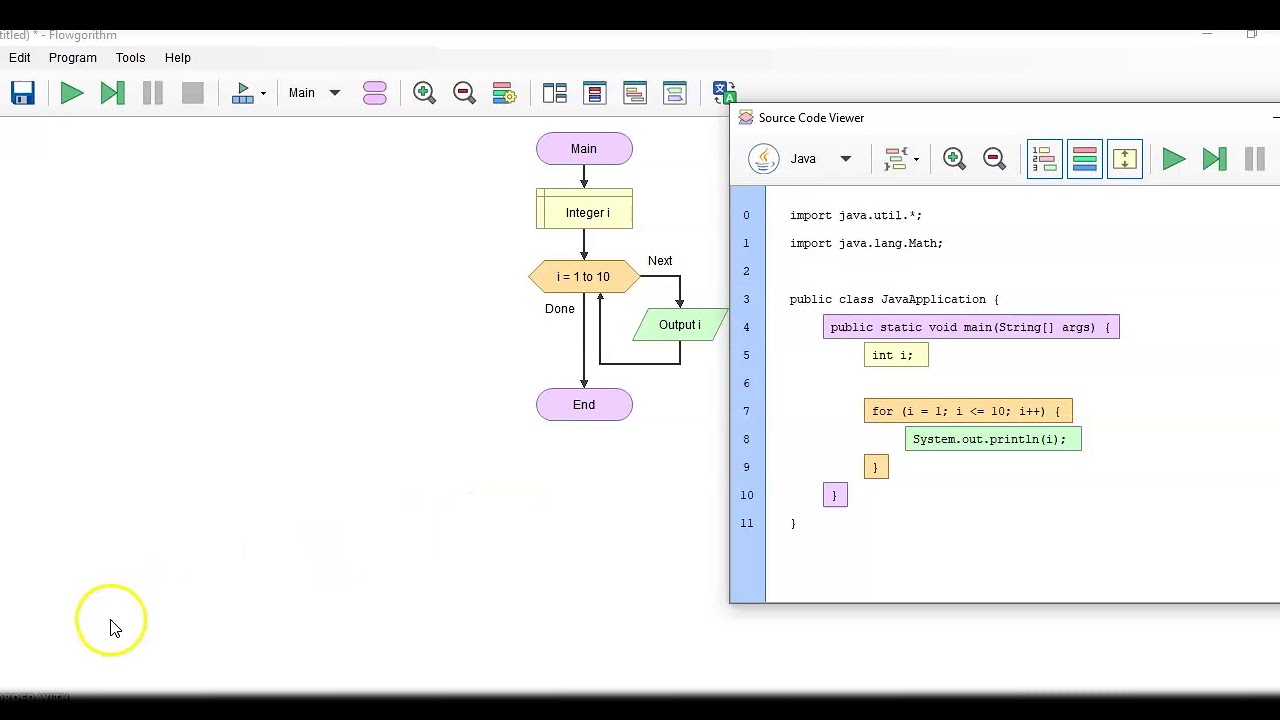Pause program from Source Code Viewer
Image resolution: width=1280 pixels, height=720 pixels.
[1254, 159]
